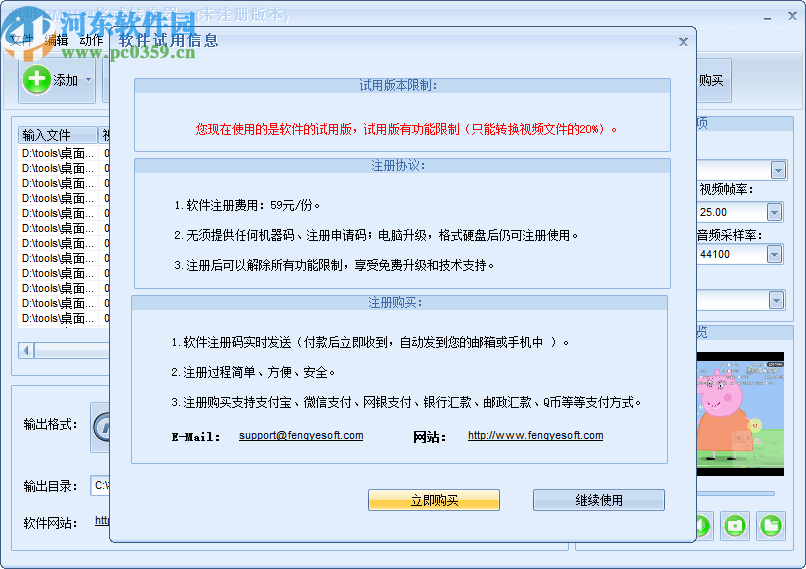Expand the empty dropdown above 视频帧率
Image resolution: width=806 pixels, height=569 pixels.
coord(778,170)
